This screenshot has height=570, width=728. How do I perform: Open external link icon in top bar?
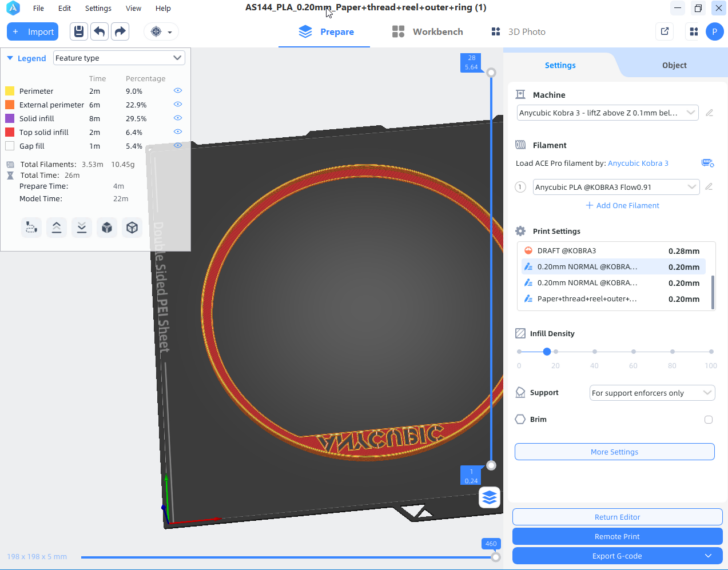(664, 32)
